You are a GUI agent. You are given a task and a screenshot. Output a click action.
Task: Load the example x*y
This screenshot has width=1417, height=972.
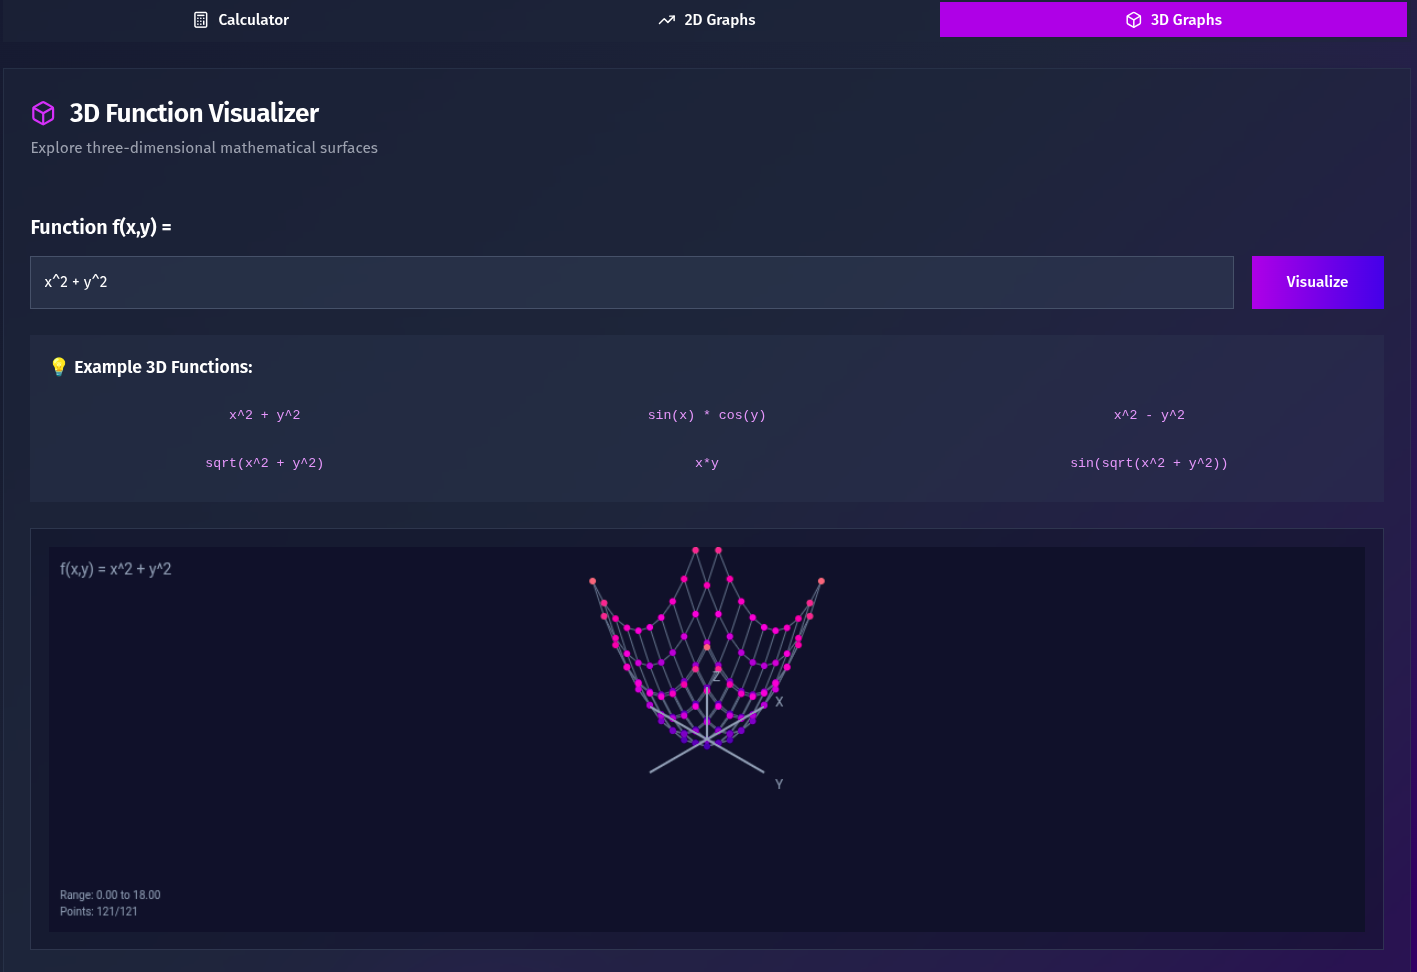pos(707,463)
